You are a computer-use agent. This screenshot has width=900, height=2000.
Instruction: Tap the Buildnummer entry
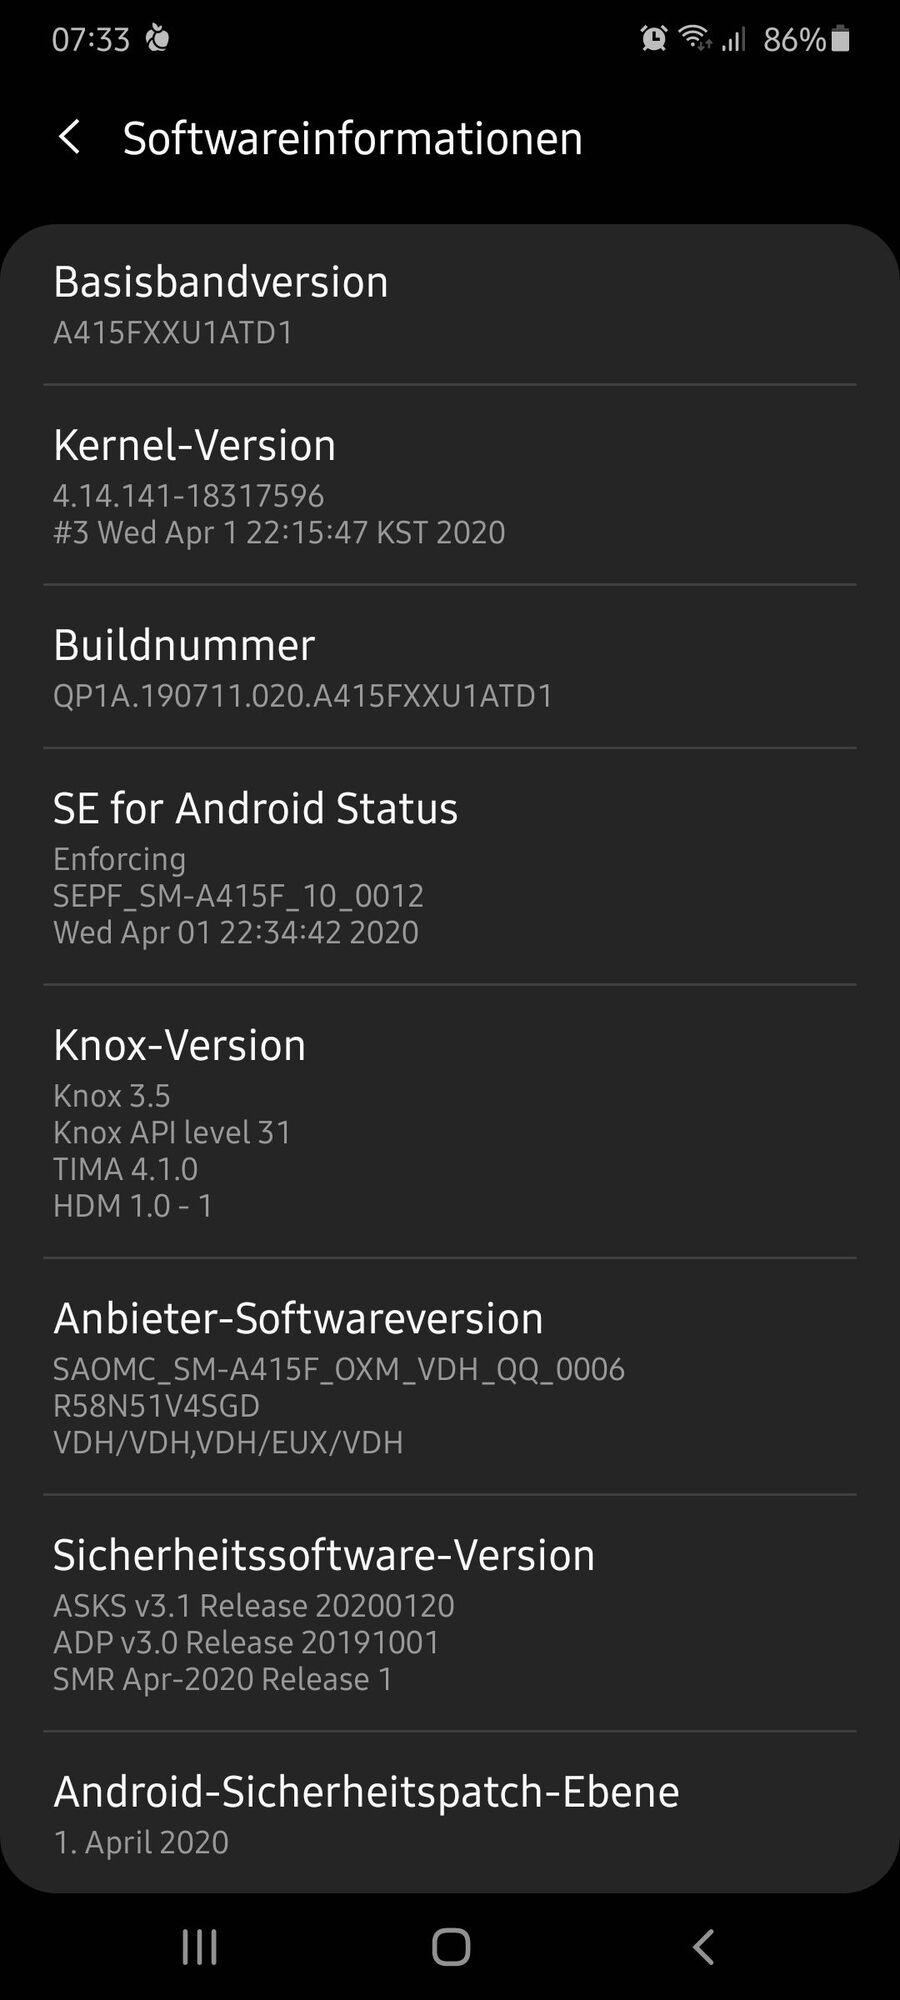pyautogui.click(x=450, y=667)
